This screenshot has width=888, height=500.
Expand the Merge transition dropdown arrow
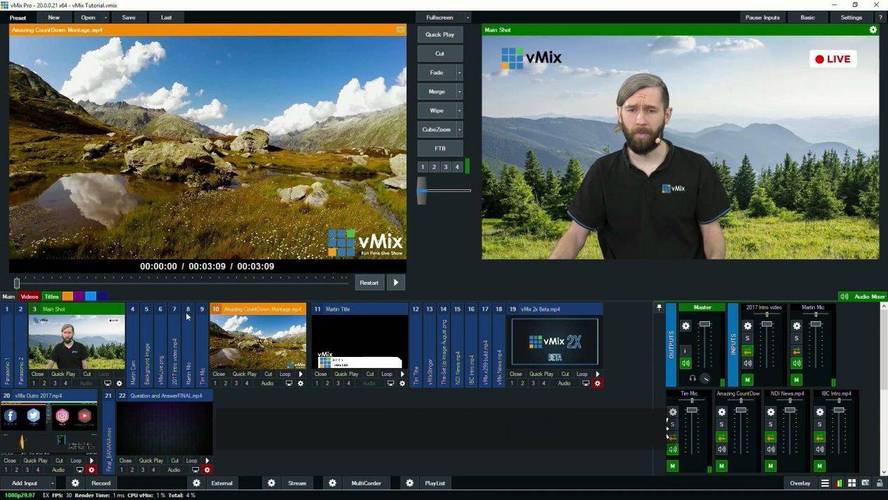pyautogui.click(x=459, y=91)
